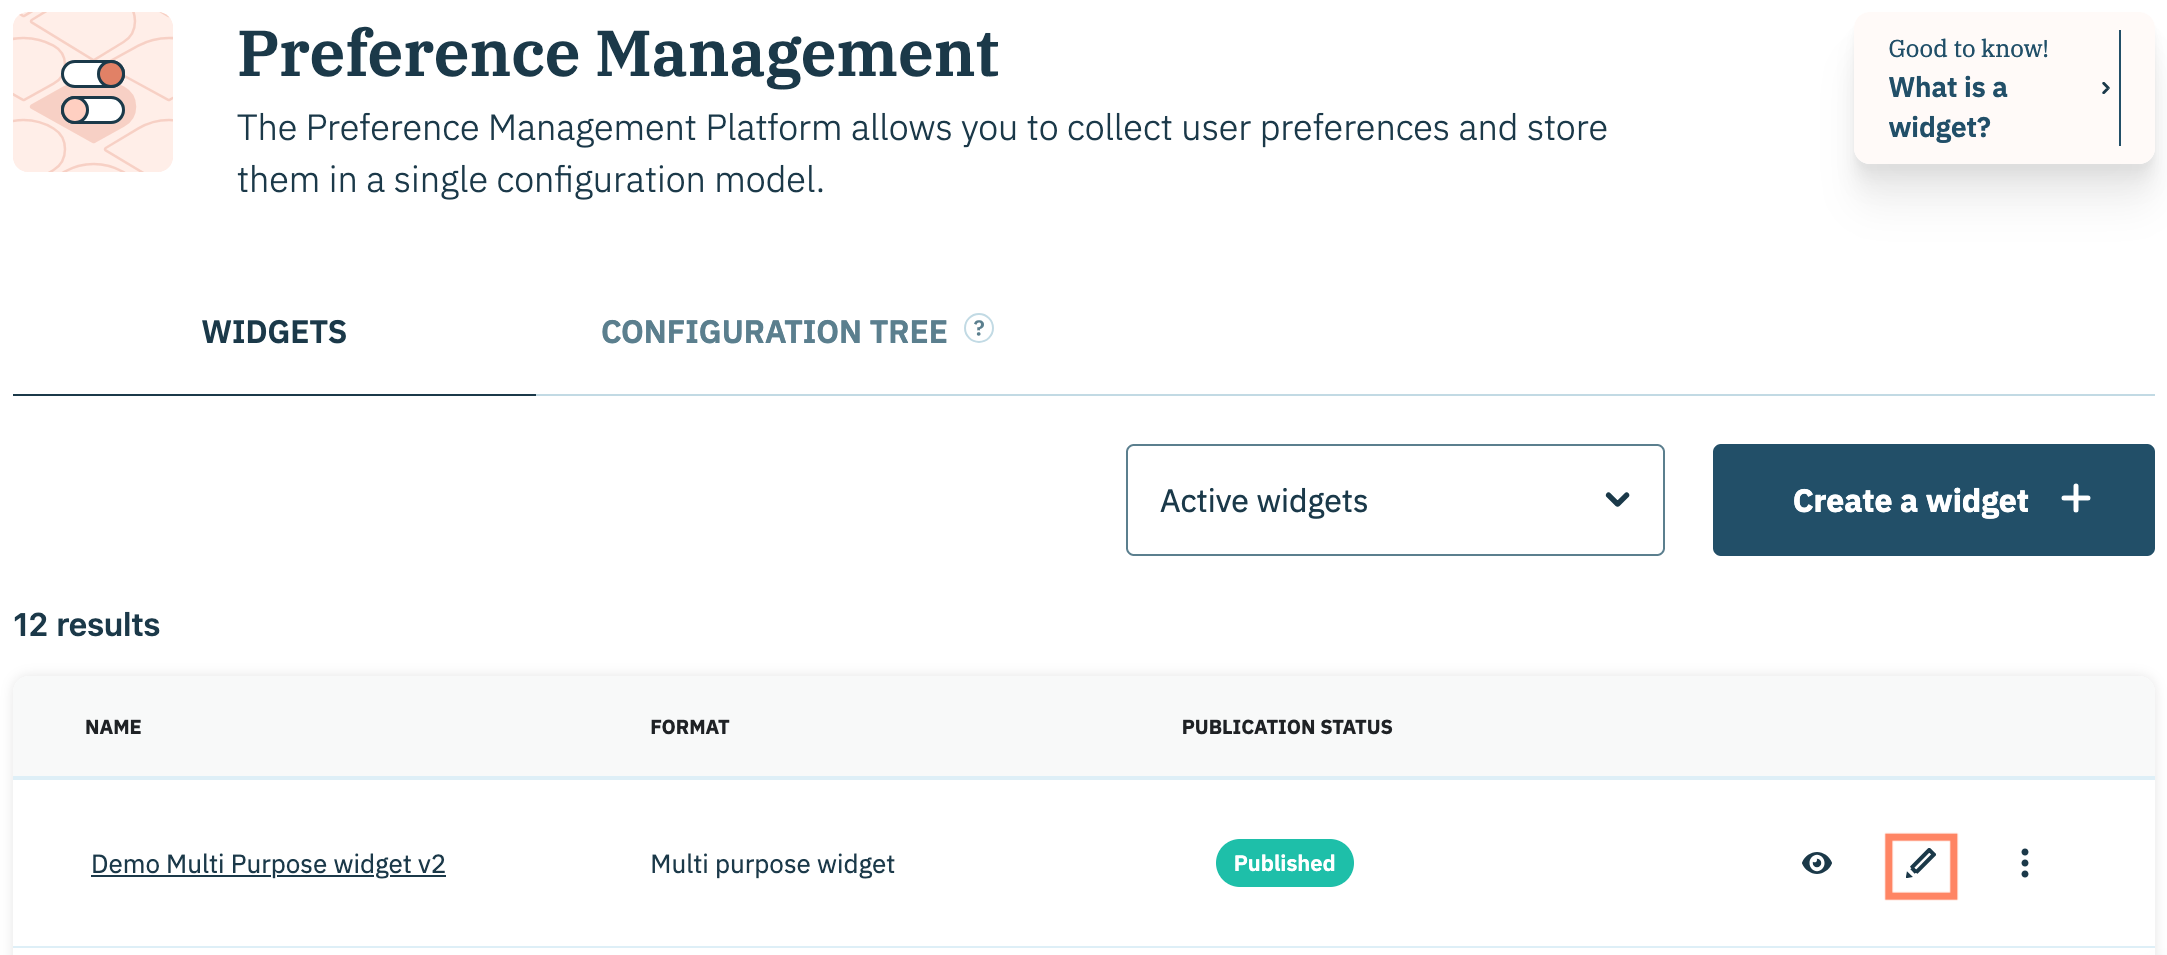Screen dimensions: 2167x955
Task: Click the 12 results count text
Action: 87,625
